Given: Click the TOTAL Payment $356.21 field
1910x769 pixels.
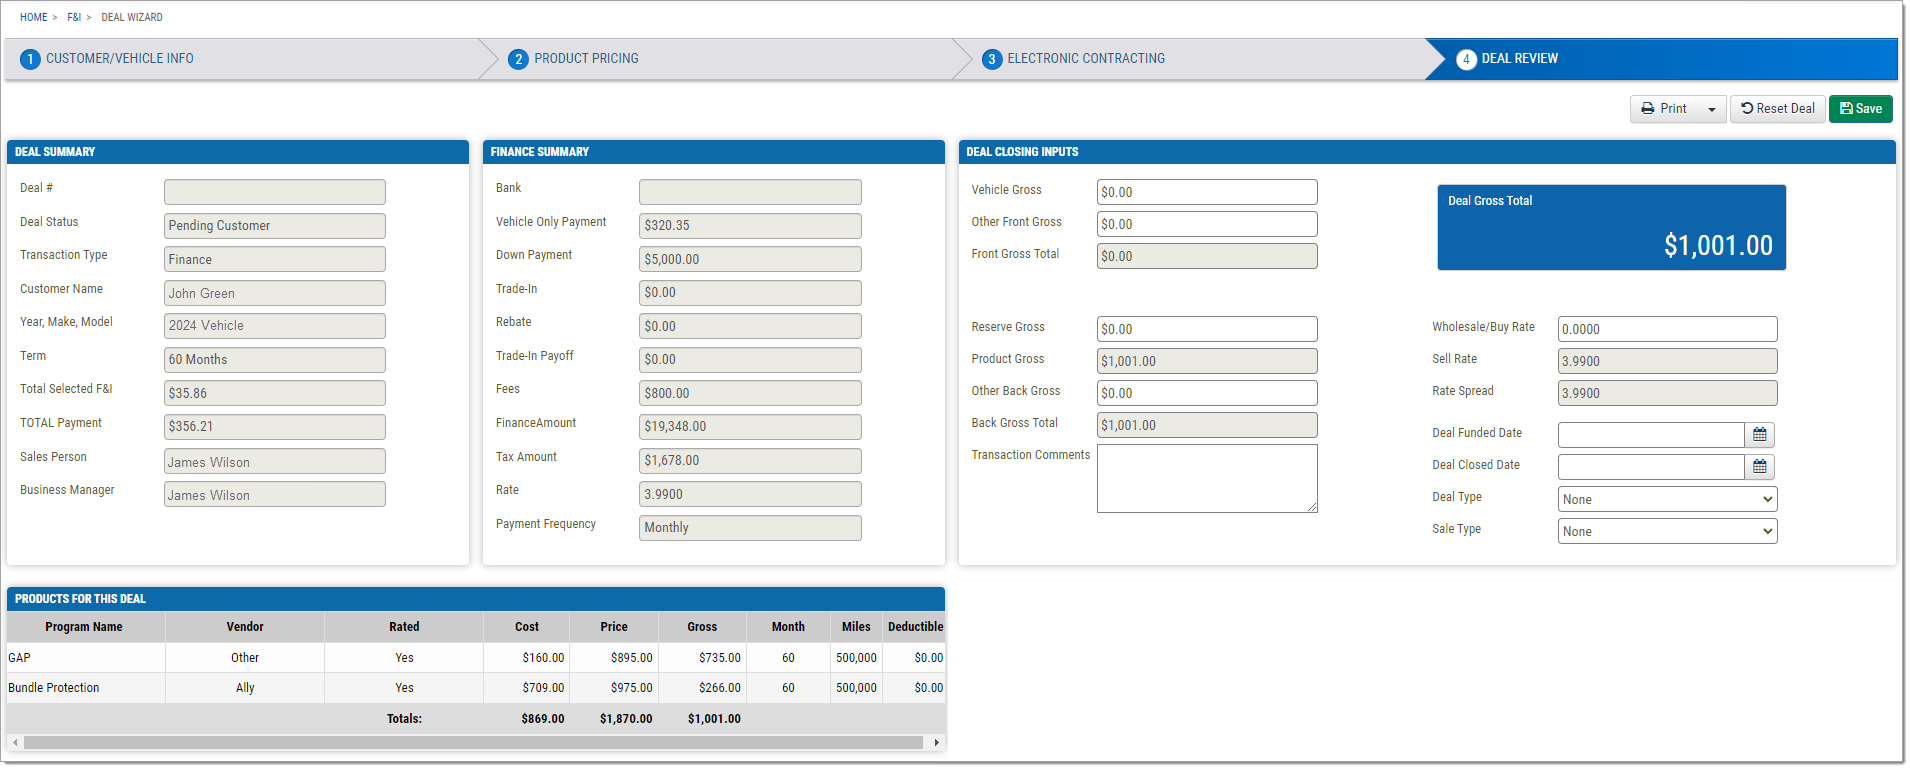Looking at the screenshot, I should 275,427.
